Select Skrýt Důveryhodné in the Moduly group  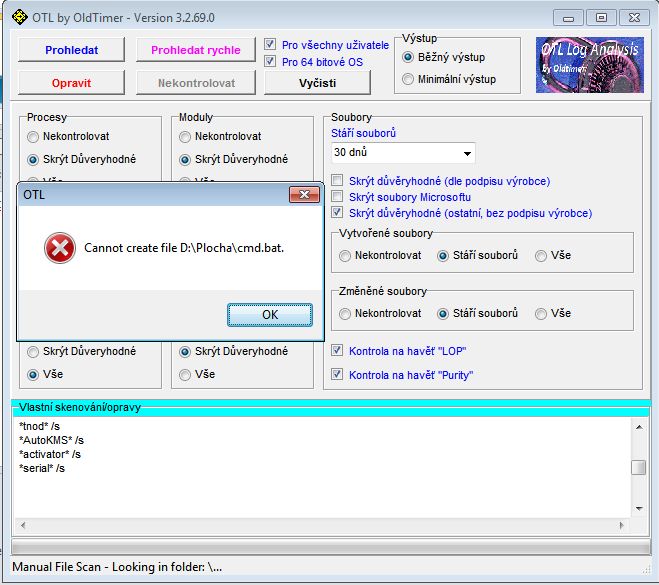(x=185, y=160)
